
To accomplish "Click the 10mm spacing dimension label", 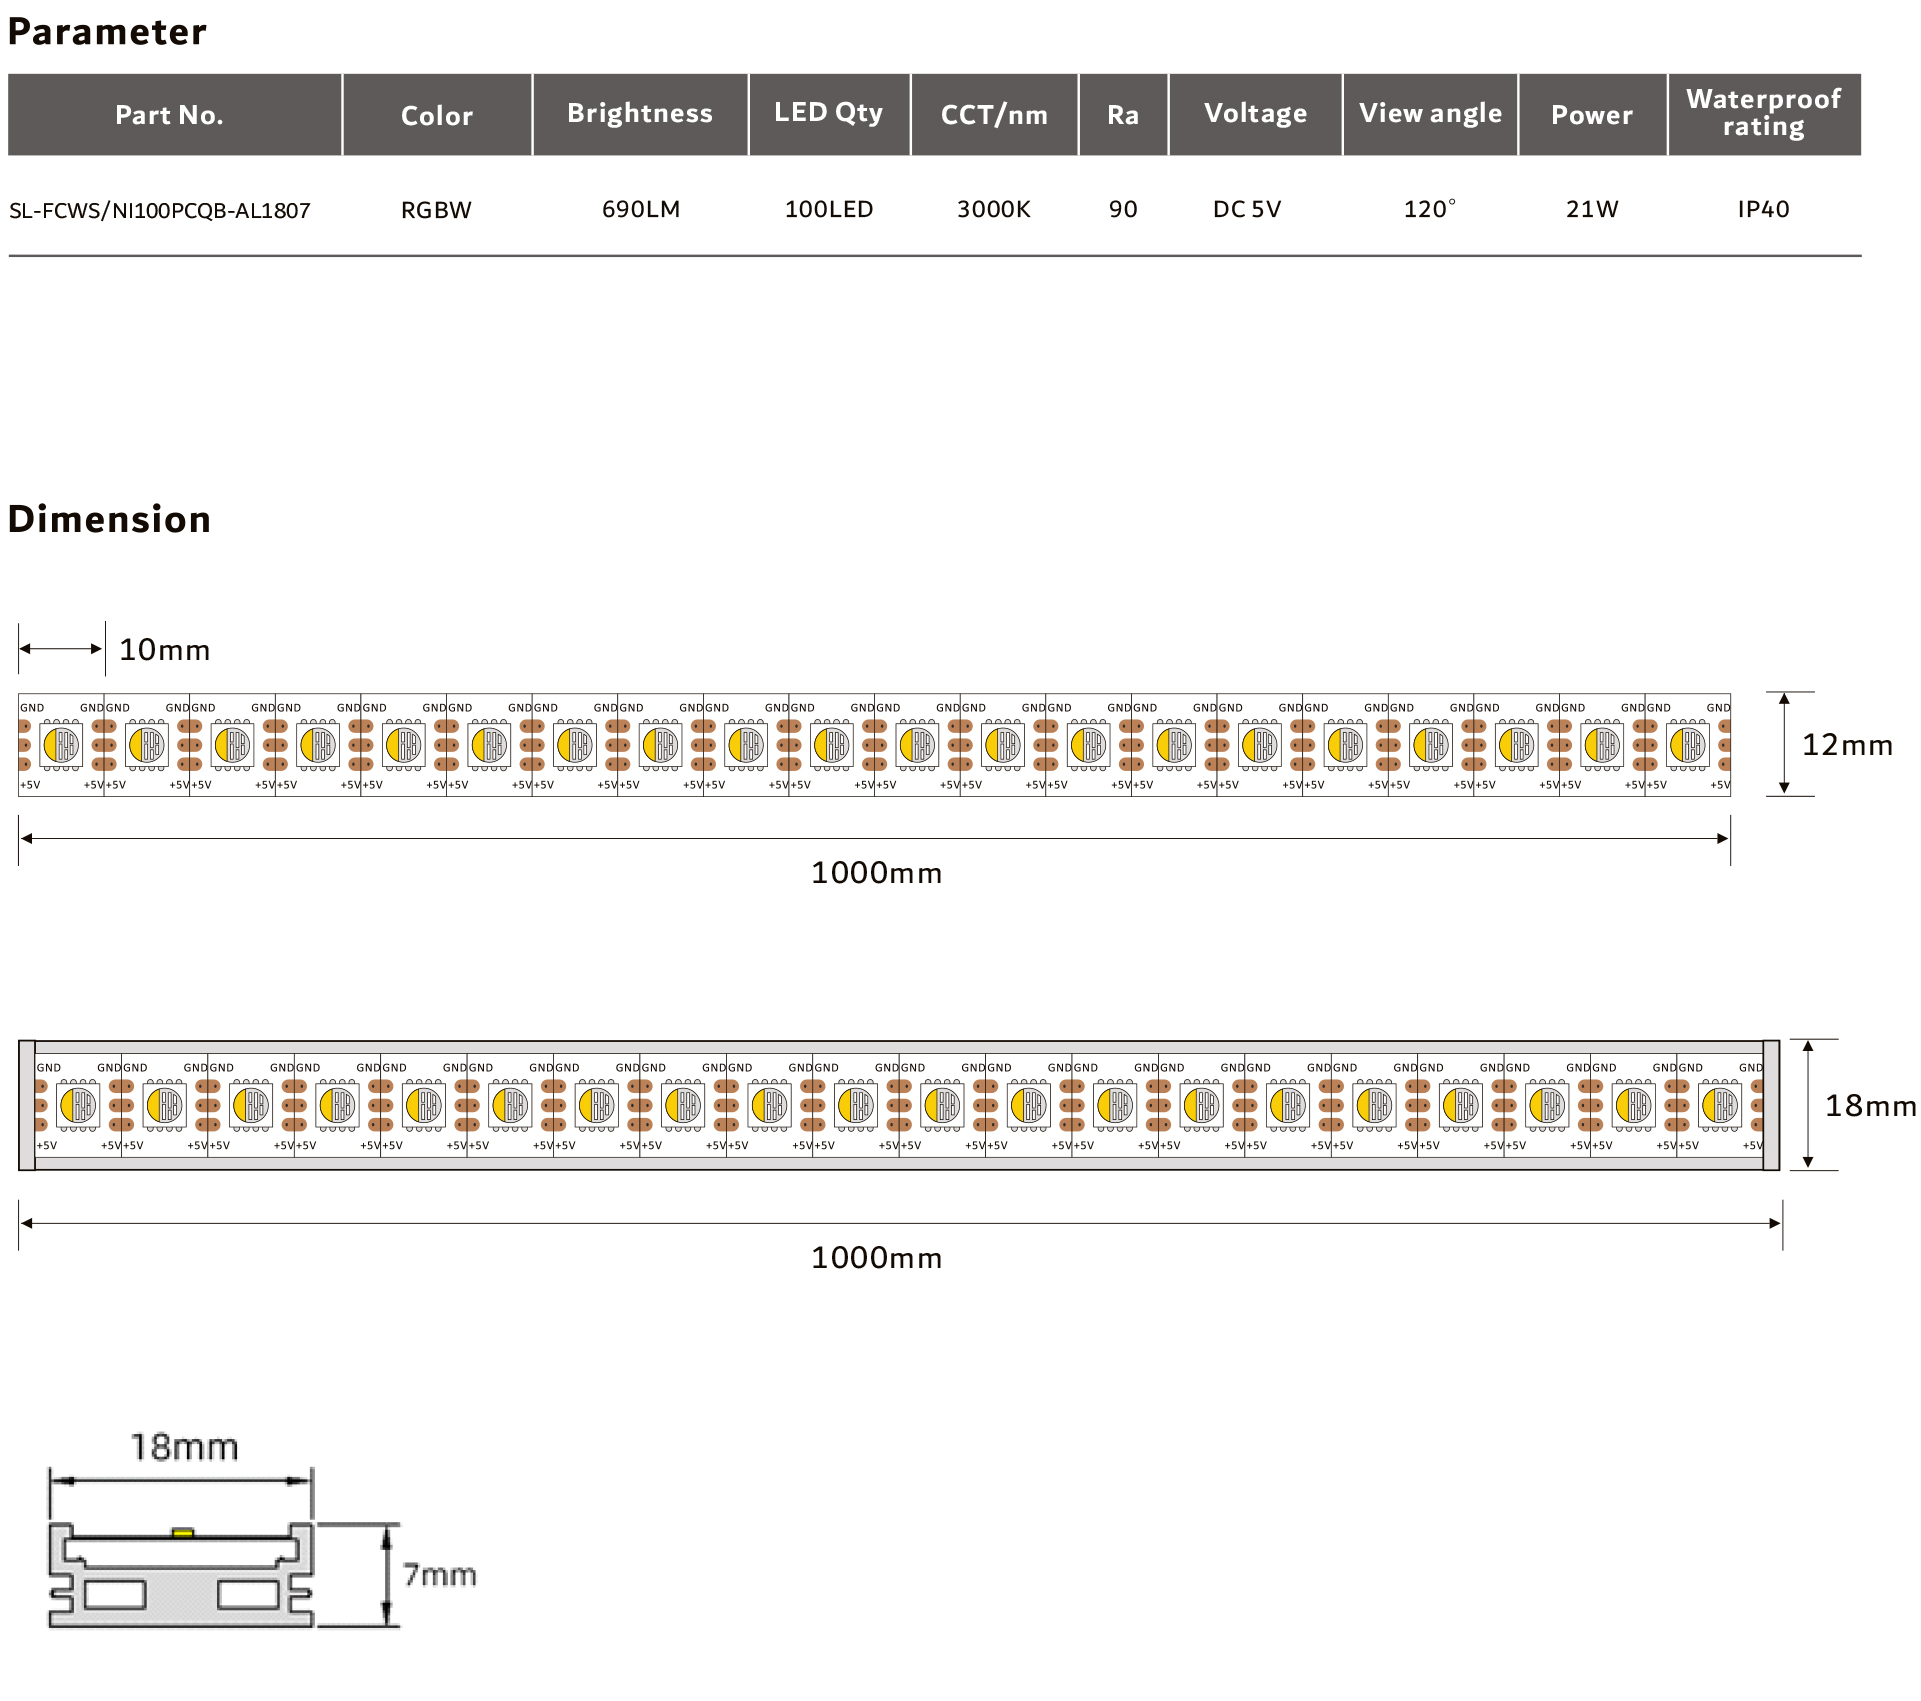I will 165,650.
